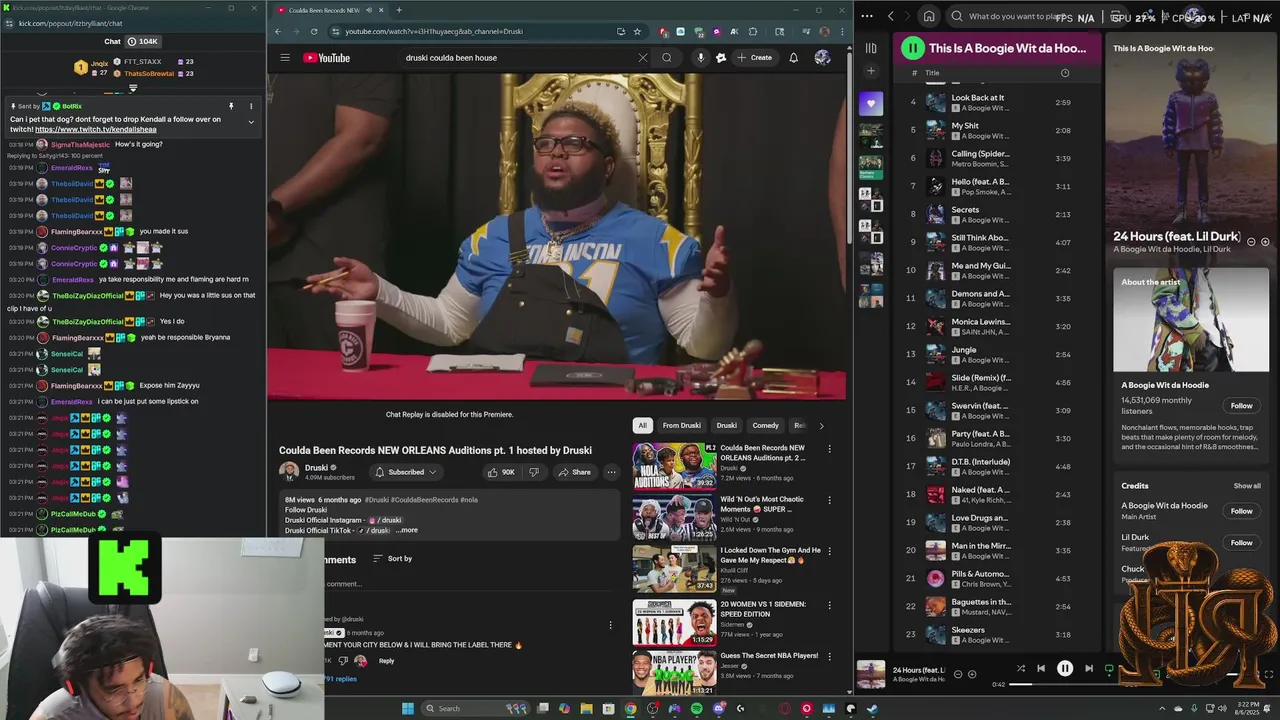Clear the YouTube search text with X
Image resolution: width=1280 pixels, height=720 pixels.
643,58
